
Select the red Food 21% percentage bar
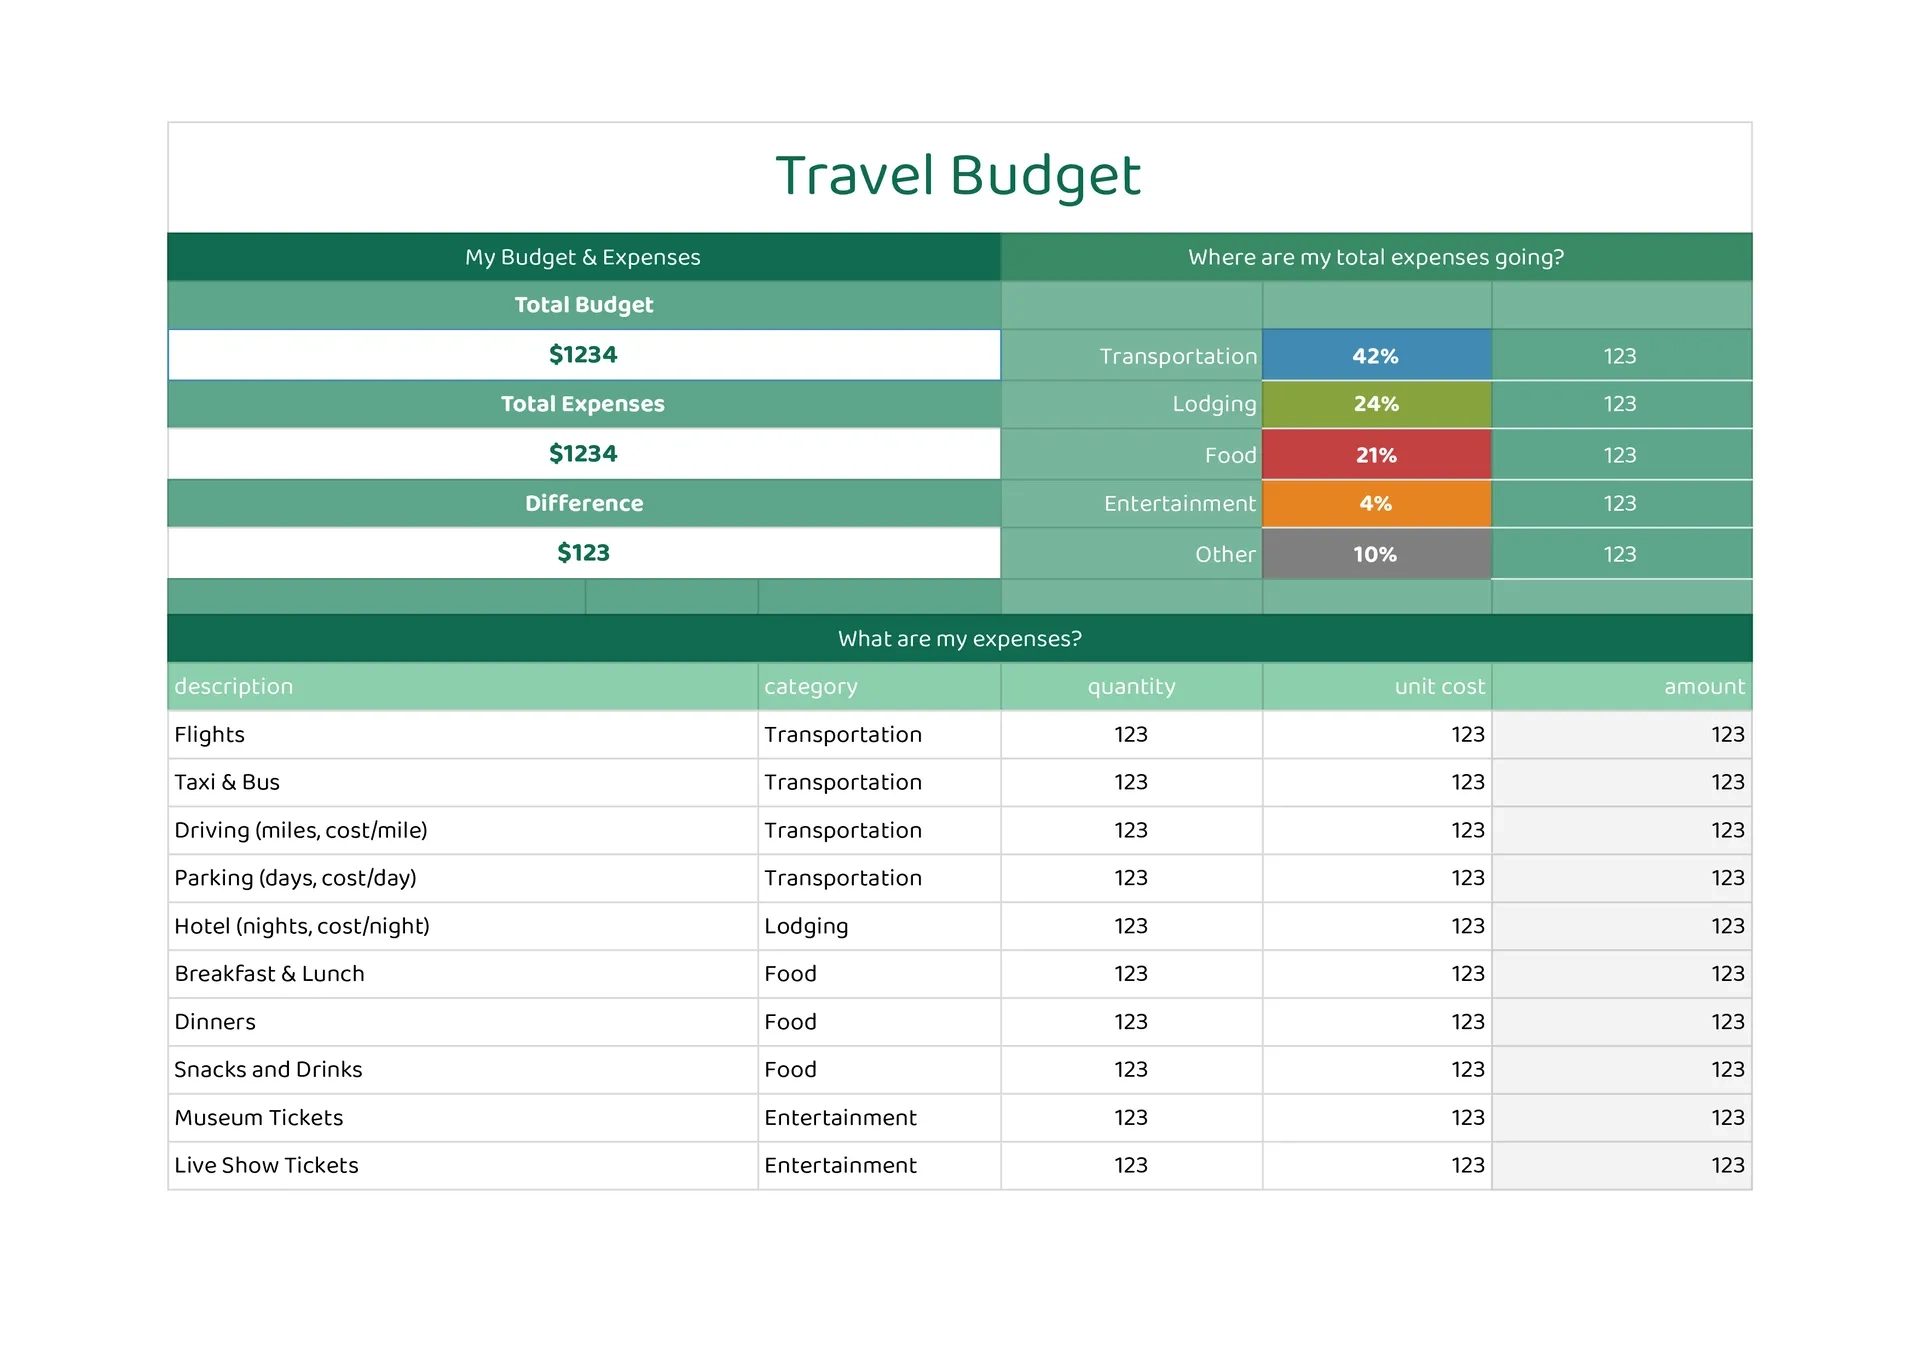pos(1377,454)
